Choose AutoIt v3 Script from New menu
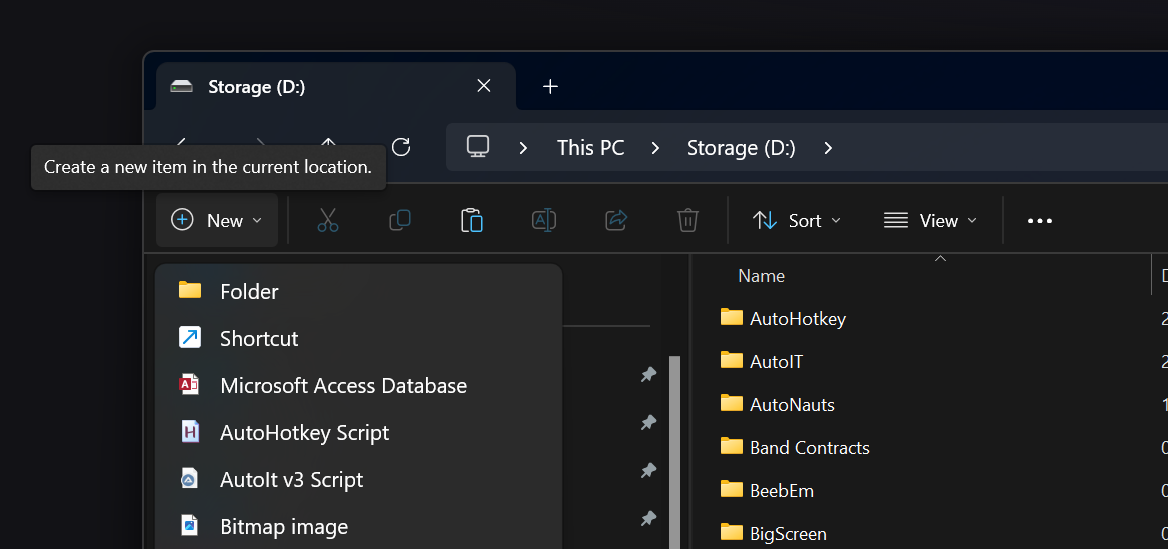 358,479
